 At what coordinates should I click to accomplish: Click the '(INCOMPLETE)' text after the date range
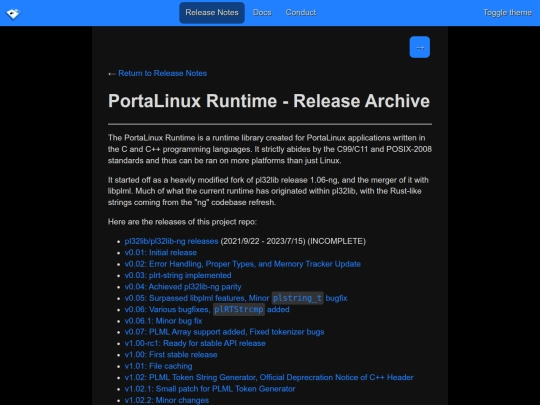336,241
